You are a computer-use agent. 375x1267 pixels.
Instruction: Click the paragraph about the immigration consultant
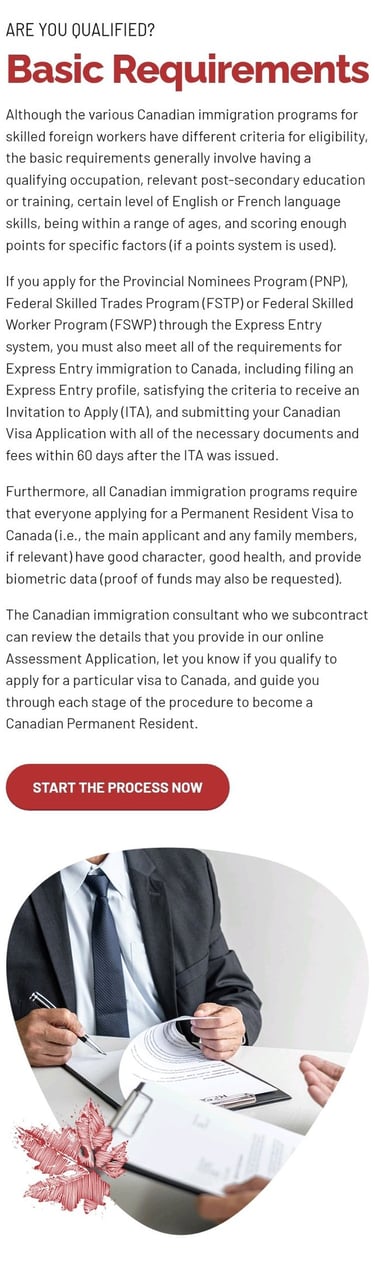tap(188, 669)
